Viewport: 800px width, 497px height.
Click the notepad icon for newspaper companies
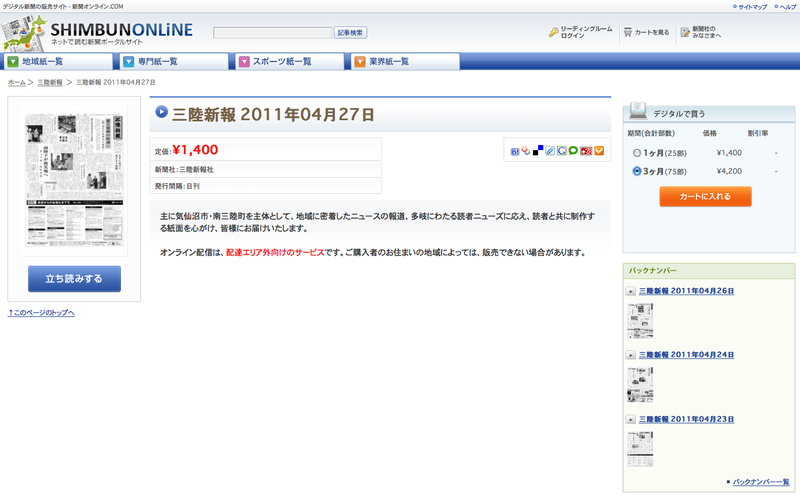click(685, 32)
